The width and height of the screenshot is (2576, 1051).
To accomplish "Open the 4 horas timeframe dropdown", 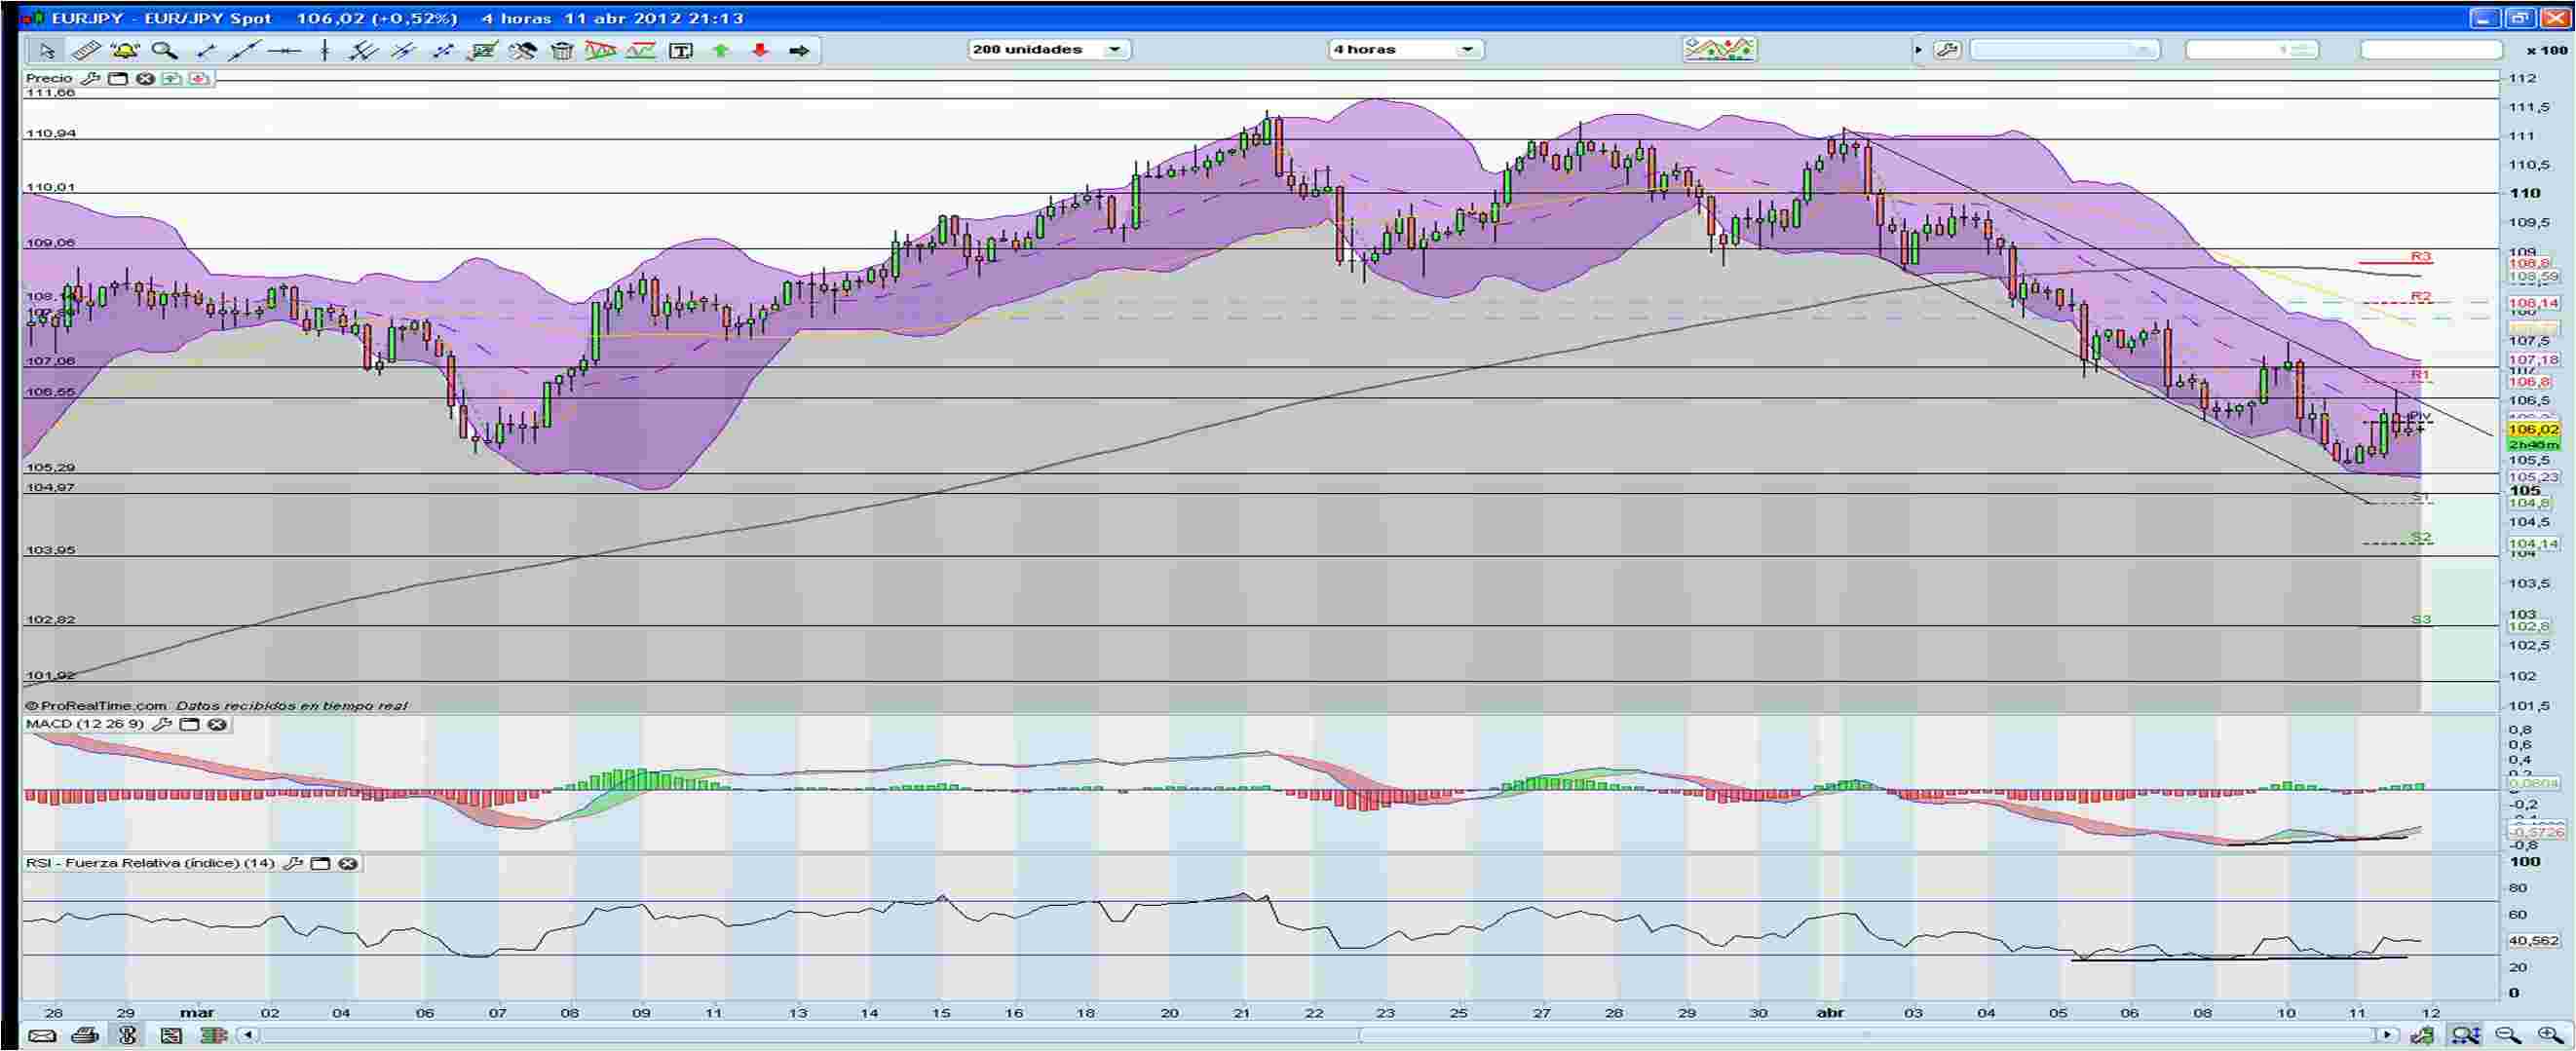I will [1465, 48].
